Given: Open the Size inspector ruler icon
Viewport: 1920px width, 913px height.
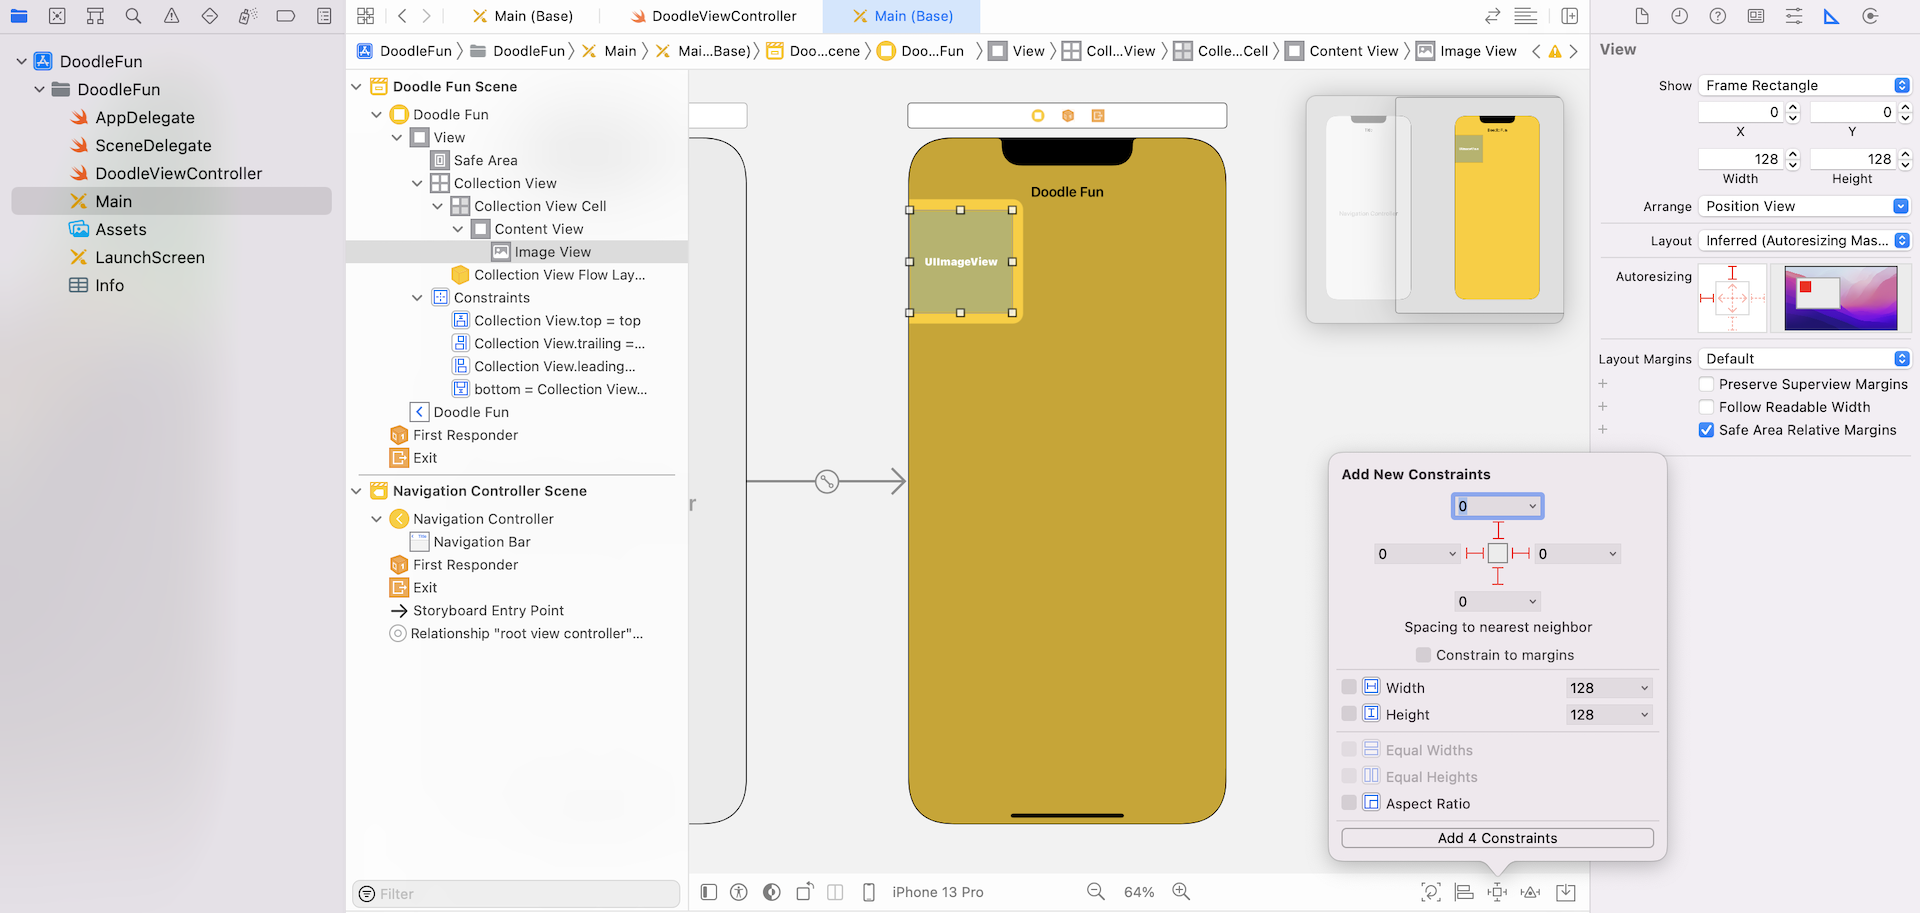Looking at the screenshot, I should 1831,16.
